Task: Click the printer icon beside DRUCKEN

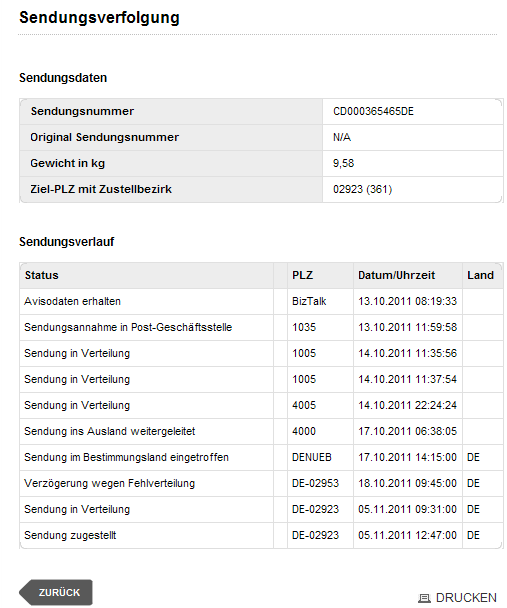Action: 424,598
